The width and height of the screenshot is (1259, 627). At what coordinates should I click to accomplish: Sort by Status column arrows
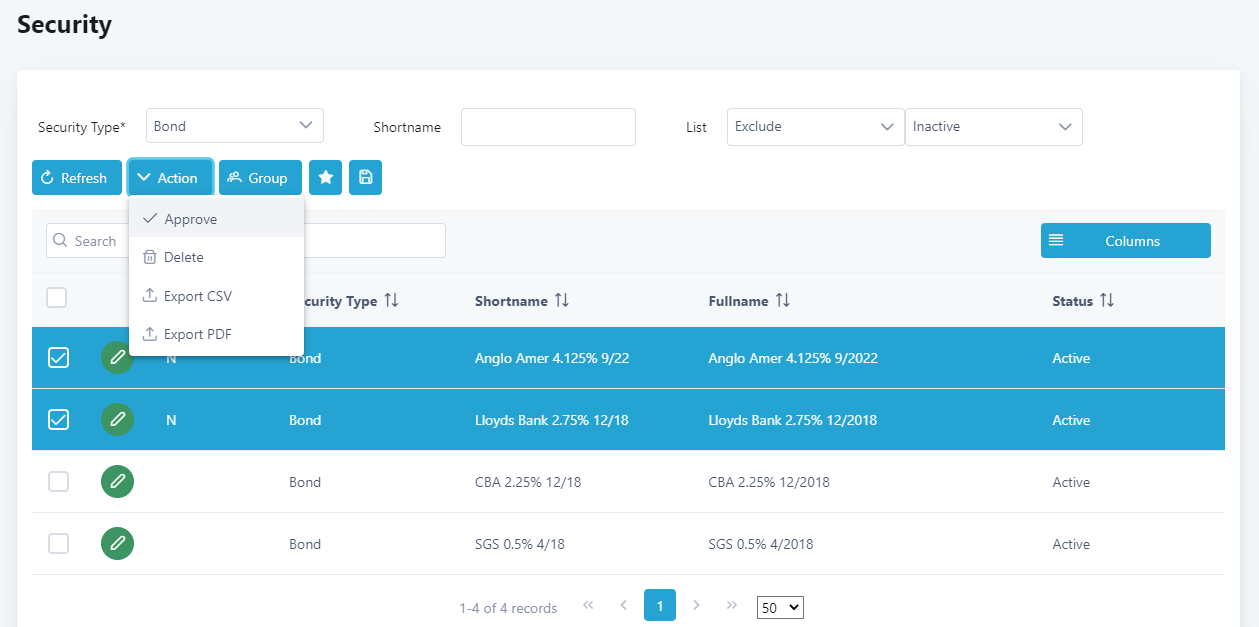click(x=1106, y=301)
